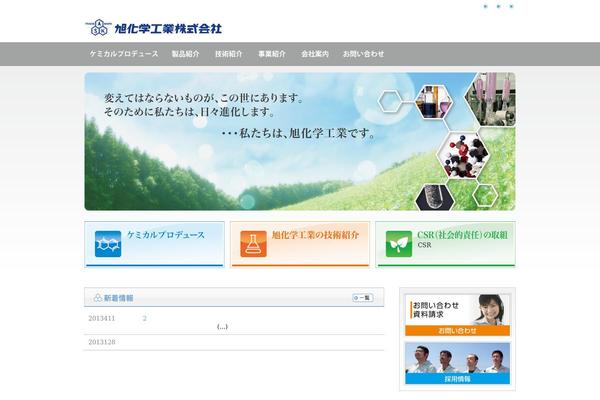Open the ケミカルプロデュース menu item
The height and width of the screenshot is (400, 600).
pyautogui.click(x=124, y=54)
